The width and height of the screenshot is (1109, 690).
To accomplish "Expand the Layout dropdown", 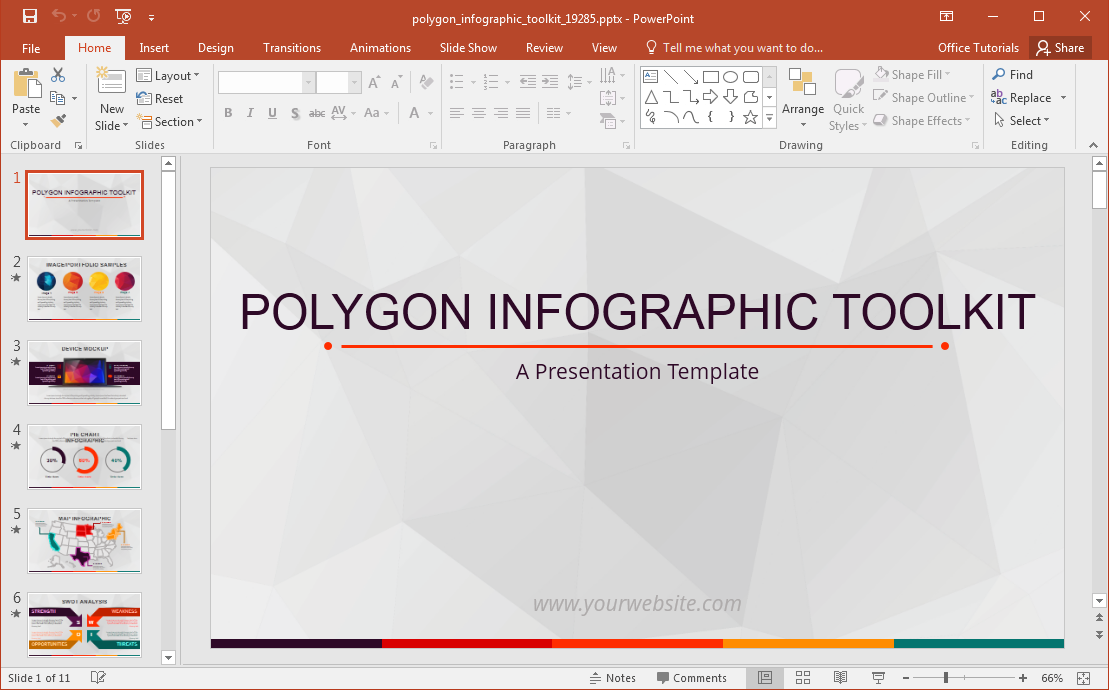I will tap(168, 76).
